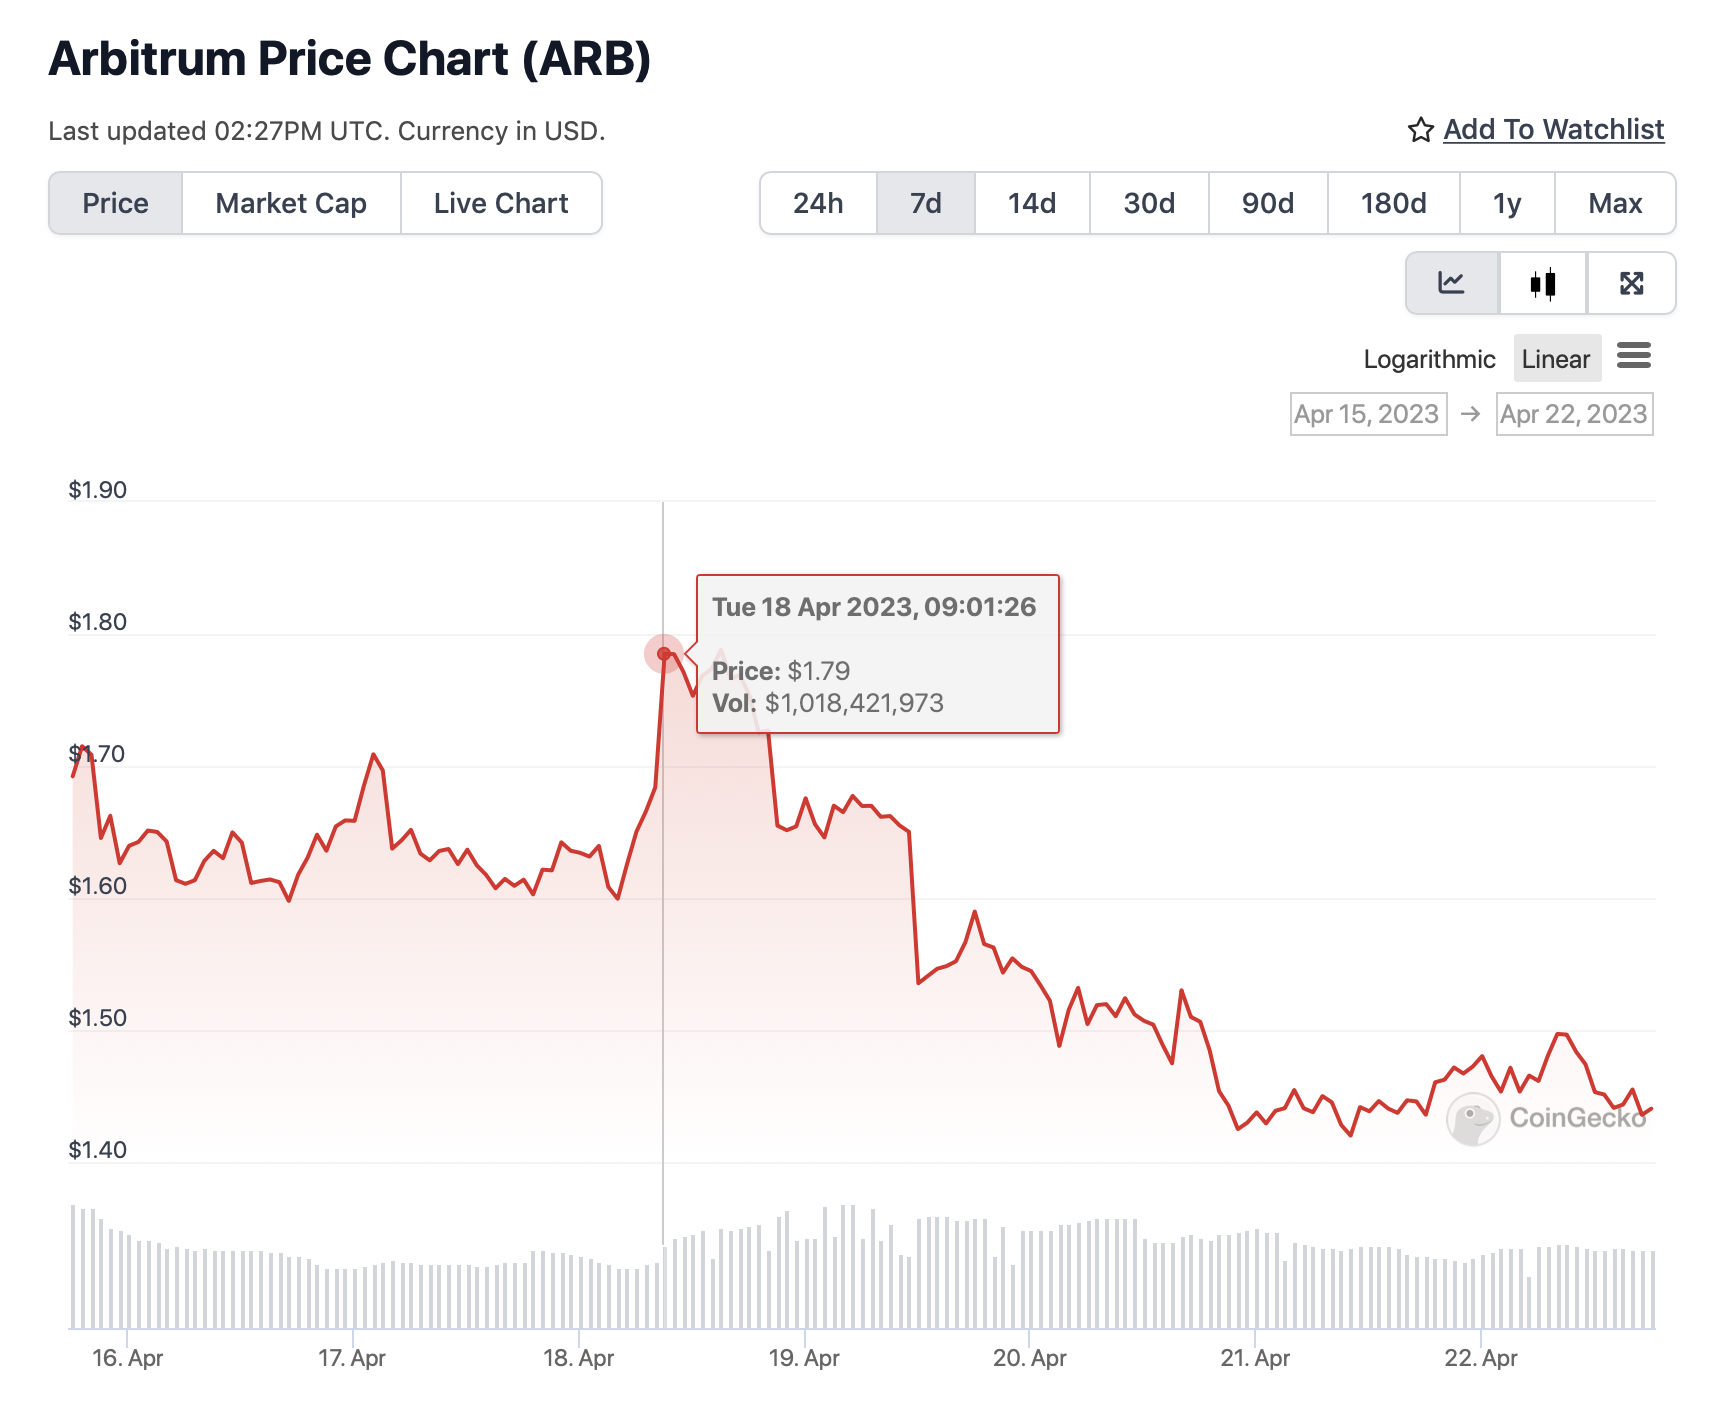Image resolution: width=1718 pixels, height=1422 pixels.
Task: Toggle Logarithmic scale
Action: point(1429,359)
